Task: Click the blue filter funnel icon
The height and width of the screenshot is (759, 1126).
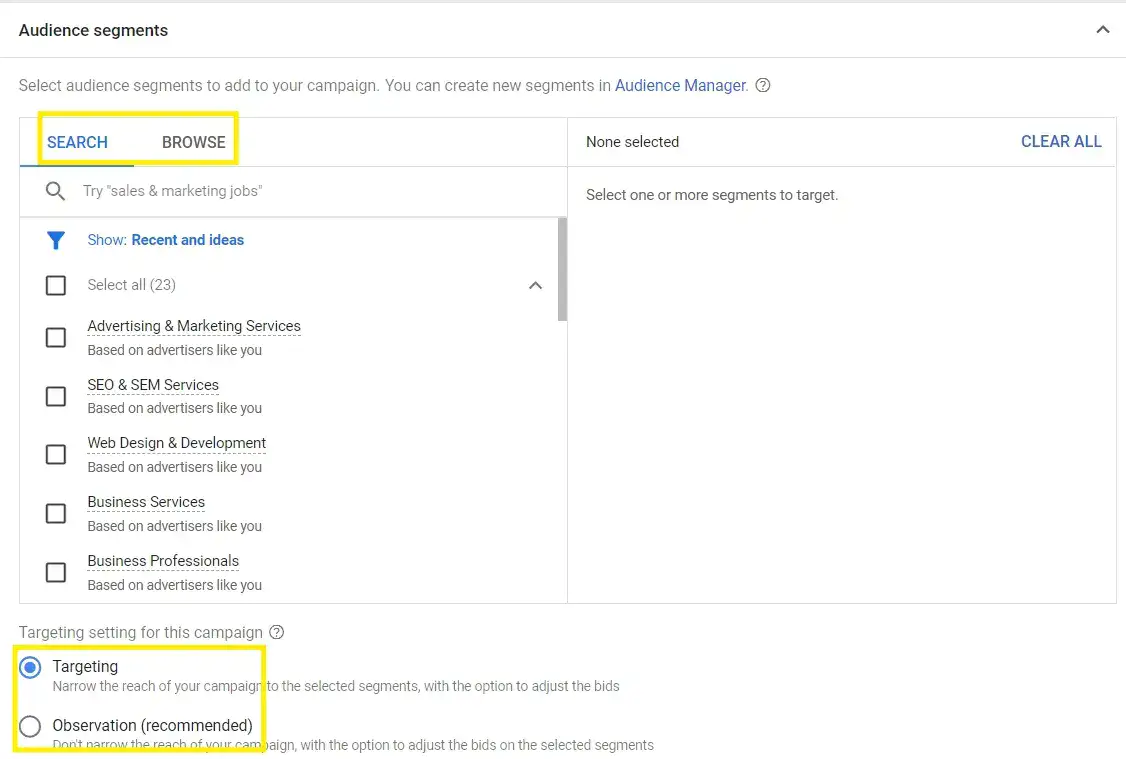Action: pos(55,240)
